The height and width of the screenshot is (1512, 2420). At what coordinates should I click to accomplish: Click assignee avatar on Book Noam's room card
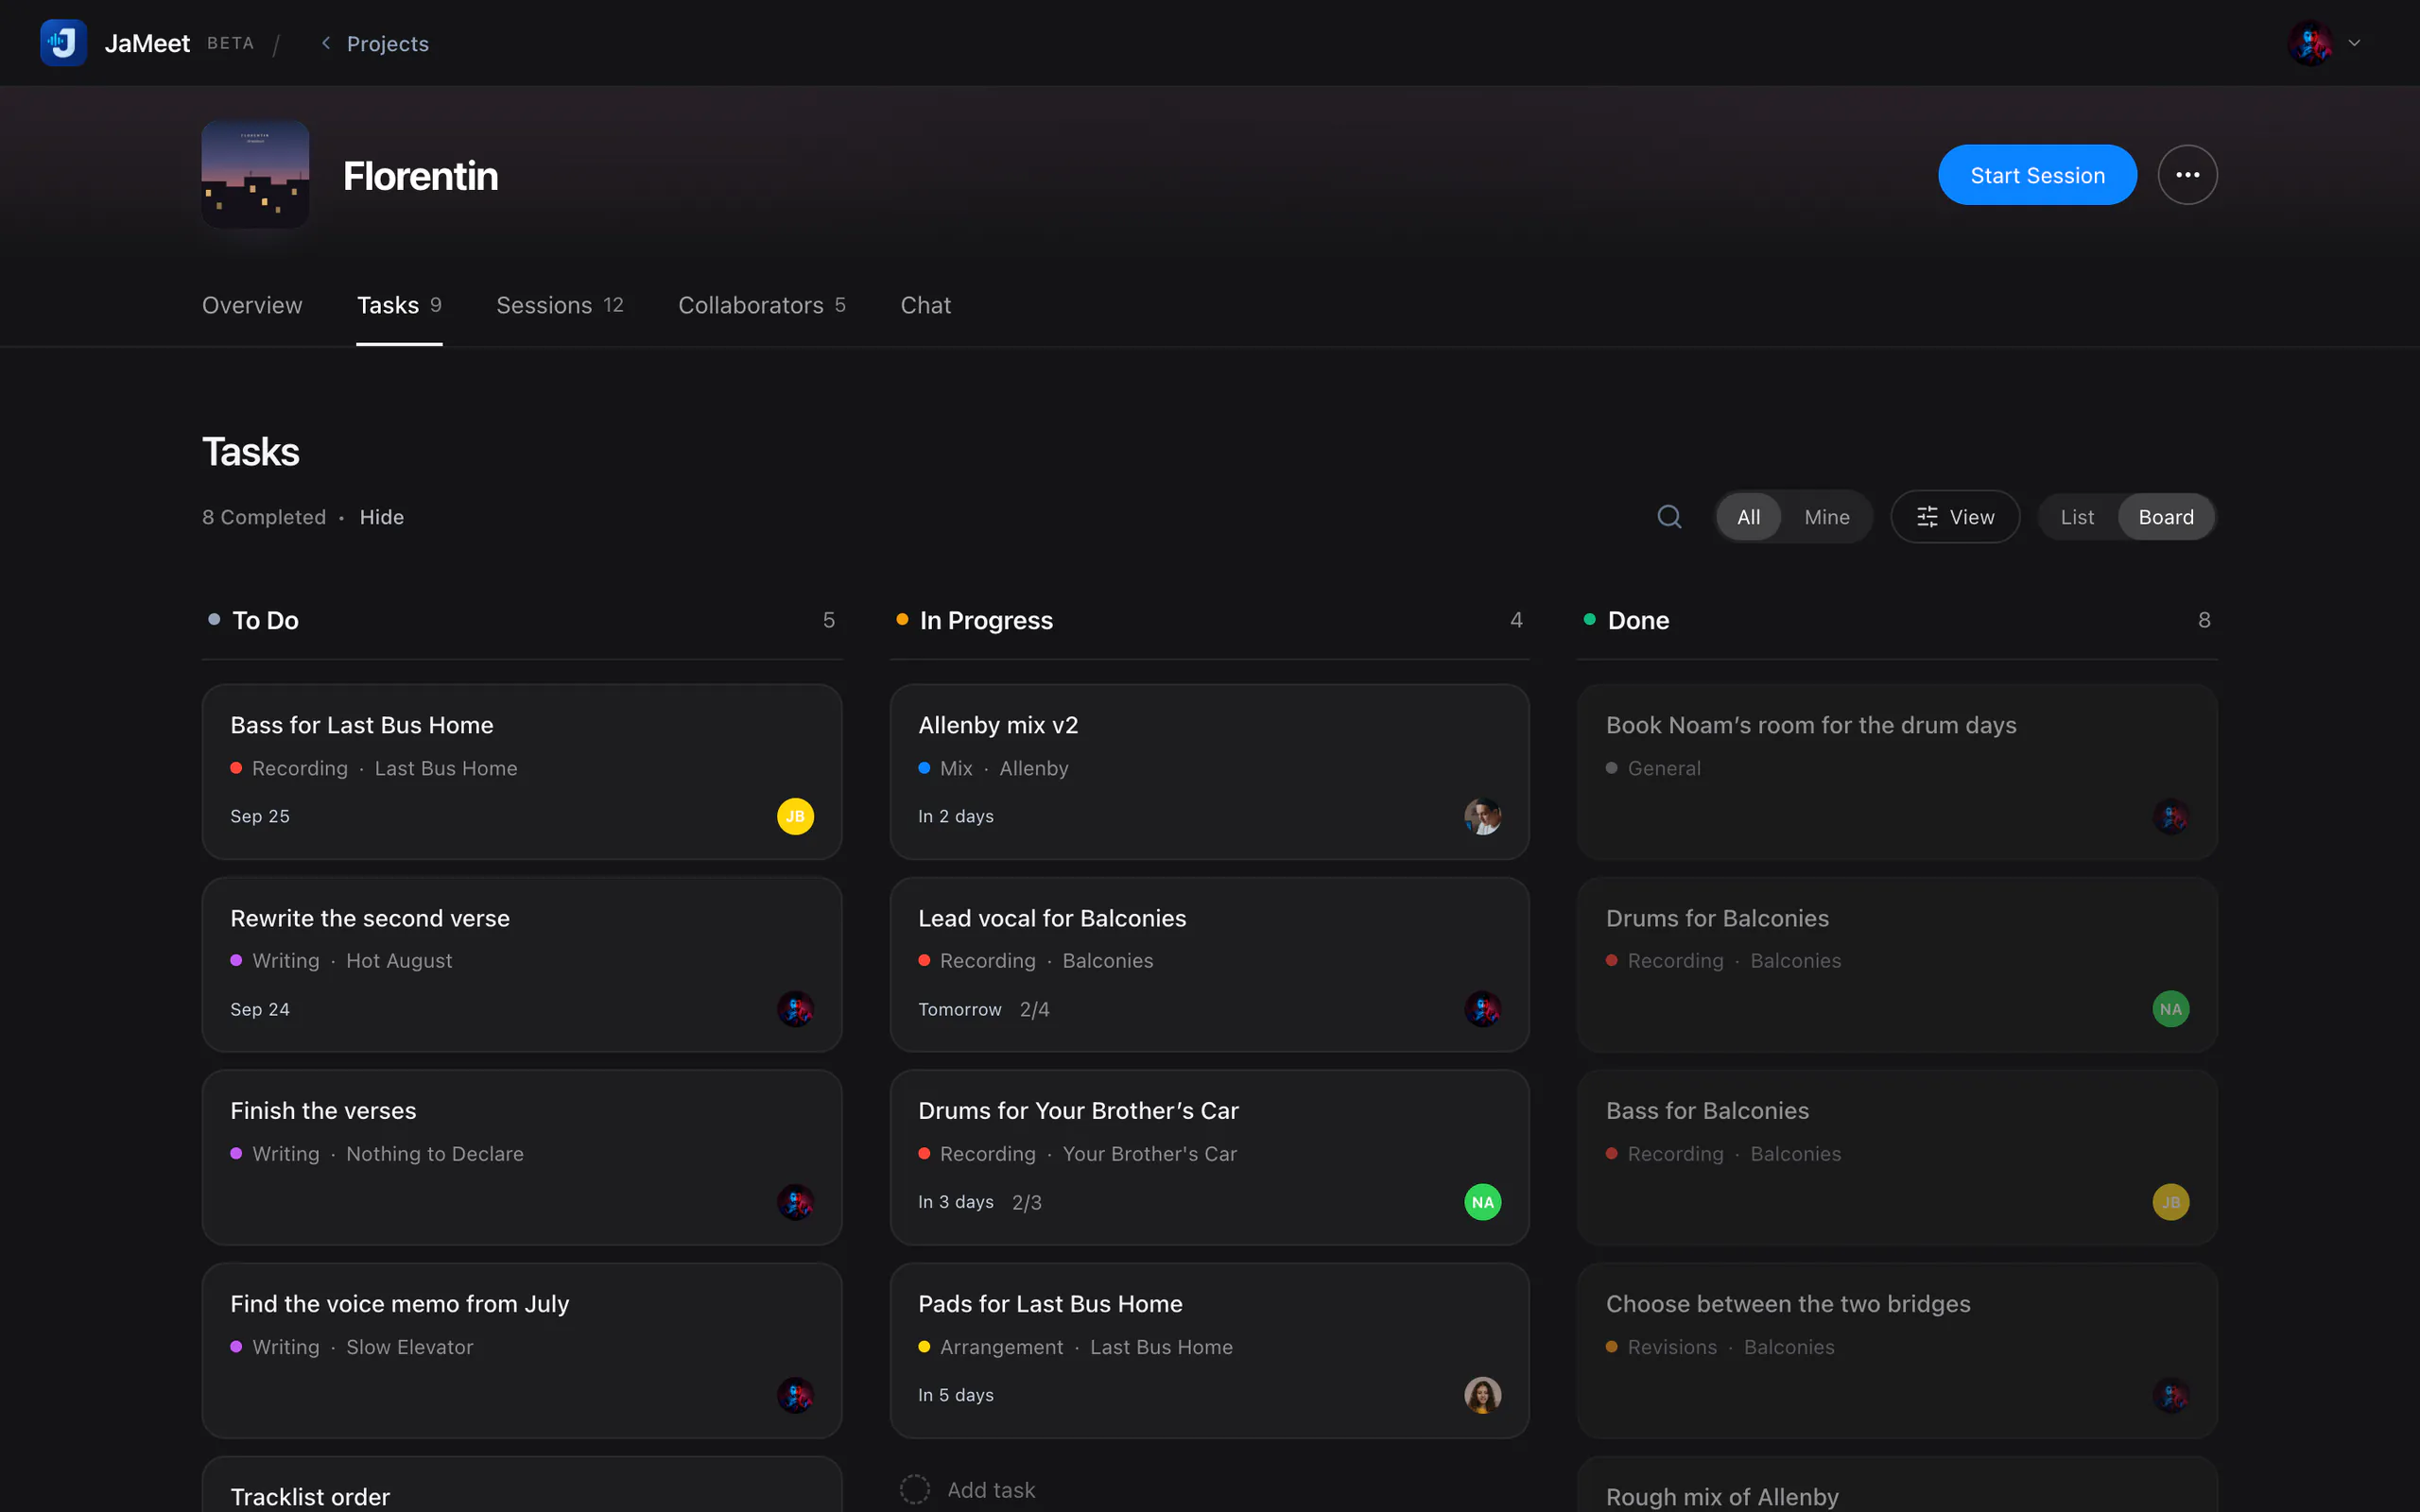[x=2170, y=816]
